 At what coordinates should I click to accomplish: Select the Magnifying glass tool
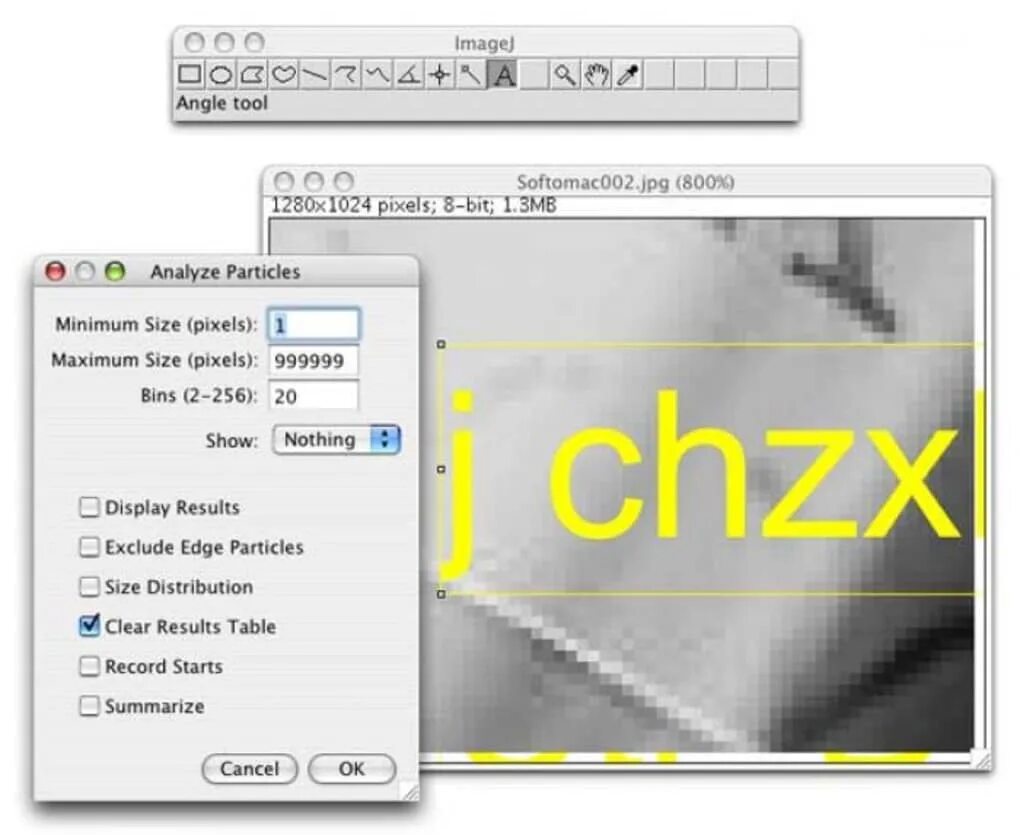[x=565, y=75]
